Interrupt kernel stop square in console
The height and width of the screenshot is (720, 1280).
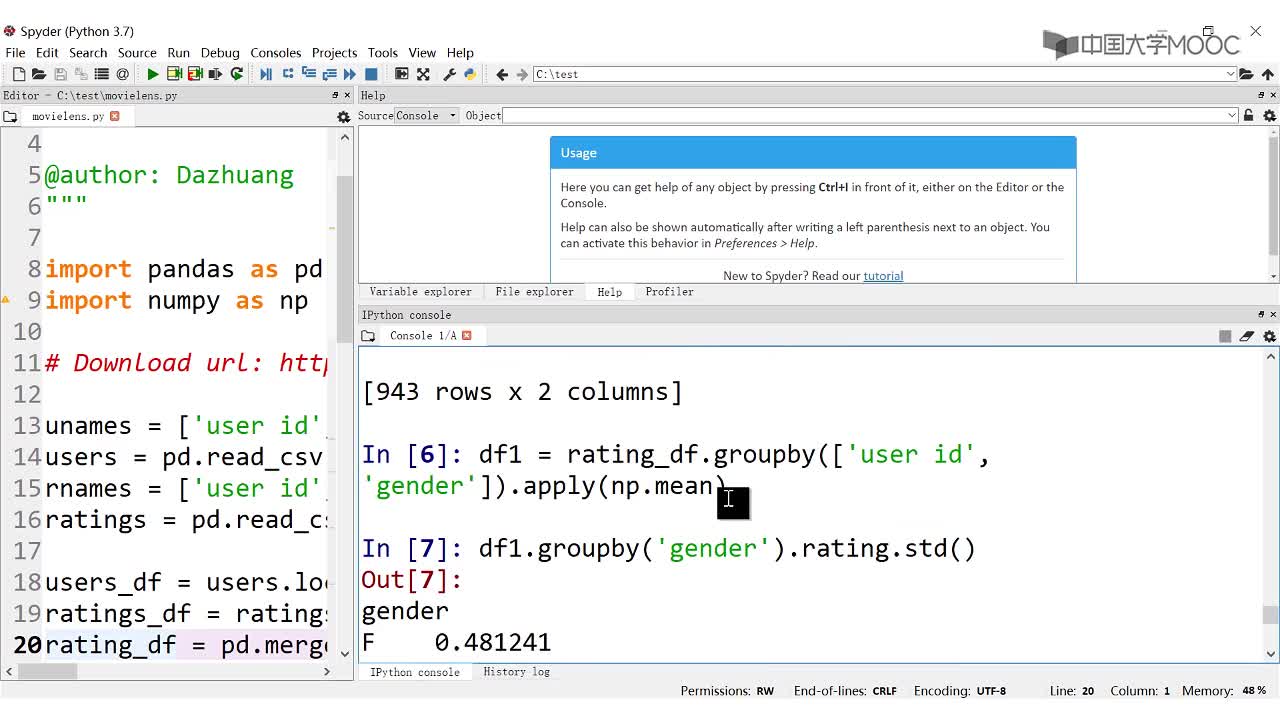1225,336
